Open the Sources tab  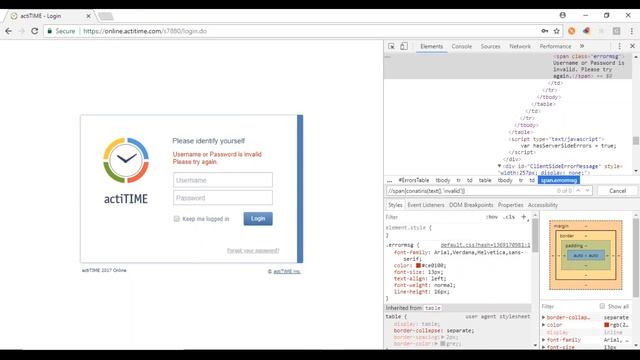(490, 46)
